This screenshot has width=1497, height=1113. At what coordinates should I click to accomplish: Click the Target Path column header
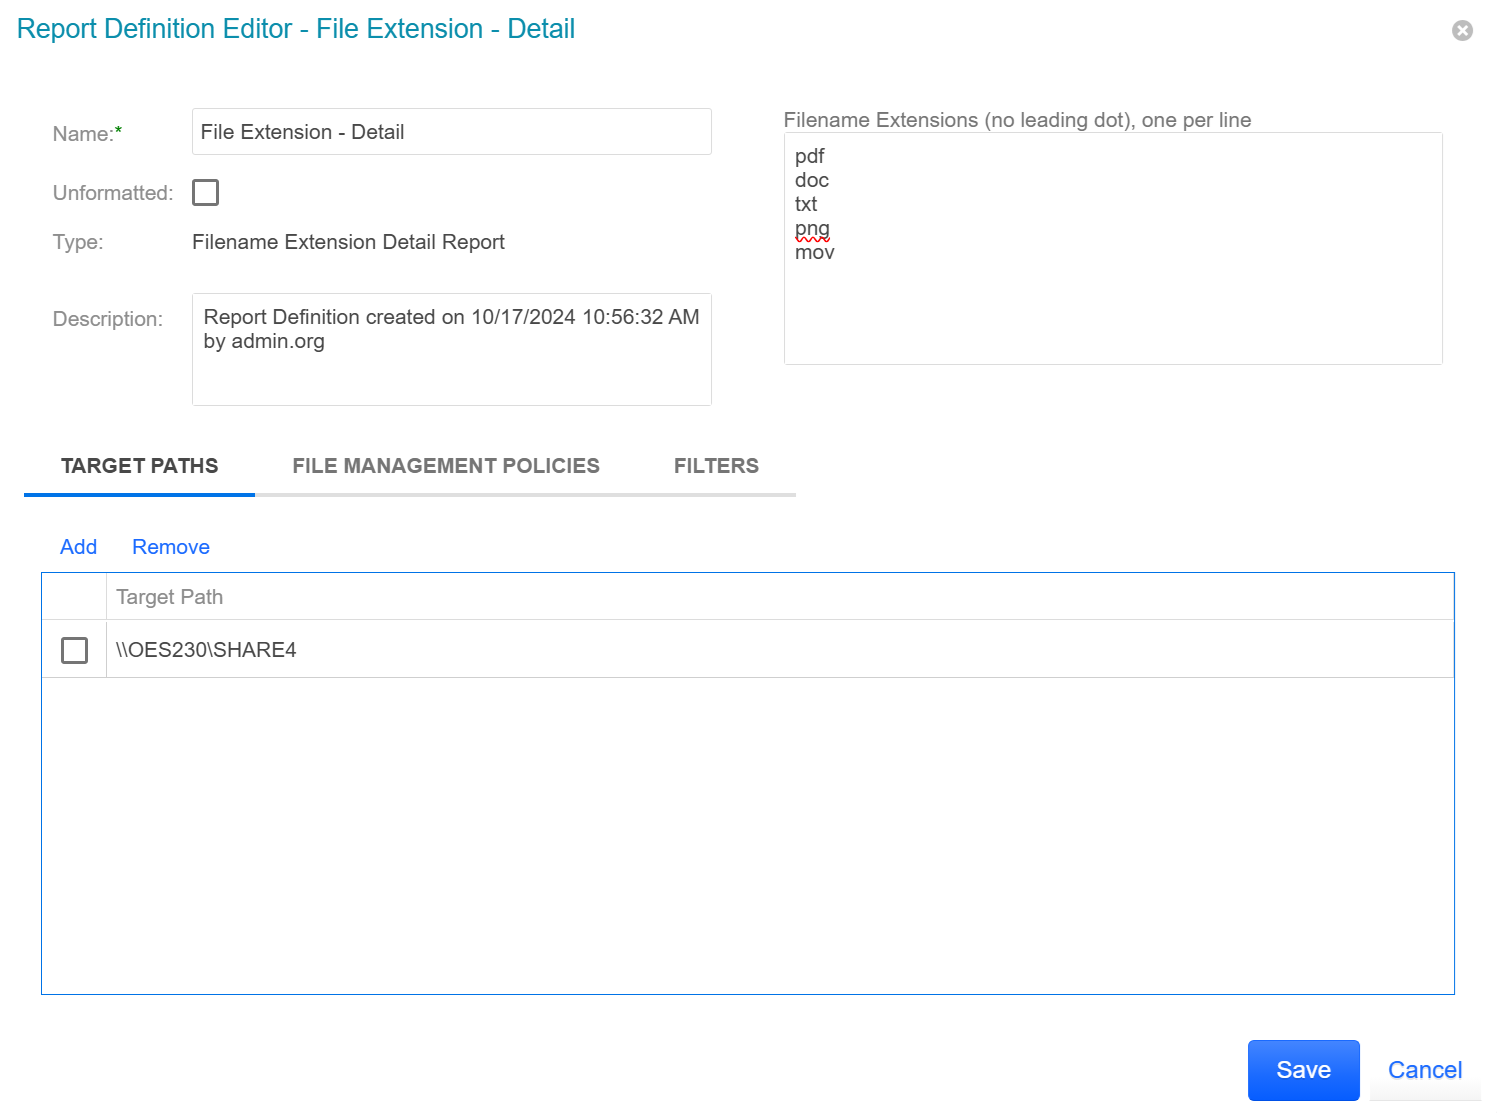point(169,596)
